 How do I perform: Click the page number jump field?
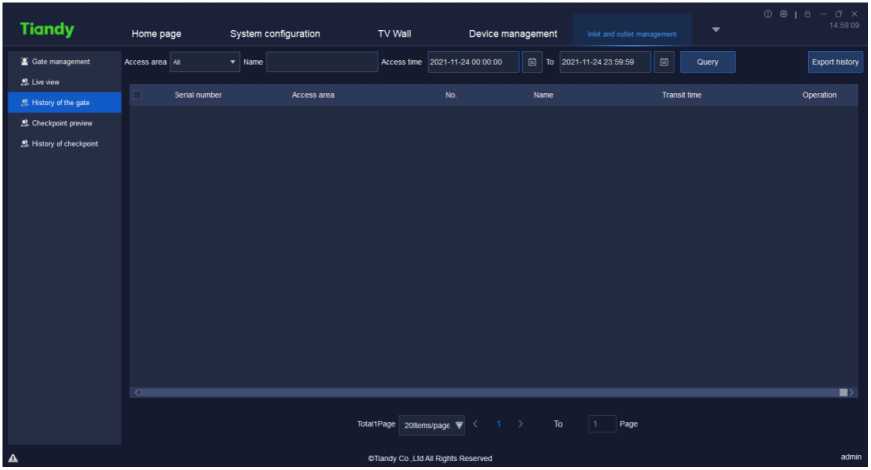pos(601,424)
